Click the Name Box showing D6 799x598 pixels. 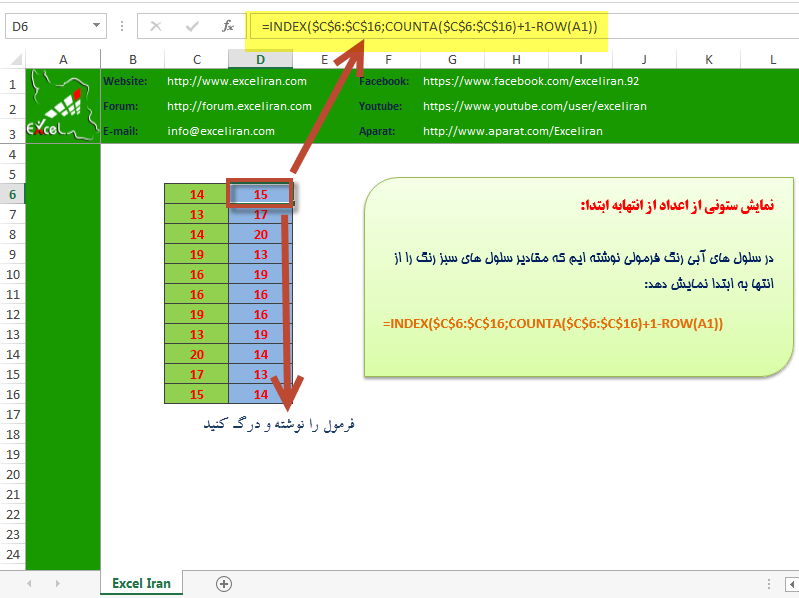coord(48,26)
